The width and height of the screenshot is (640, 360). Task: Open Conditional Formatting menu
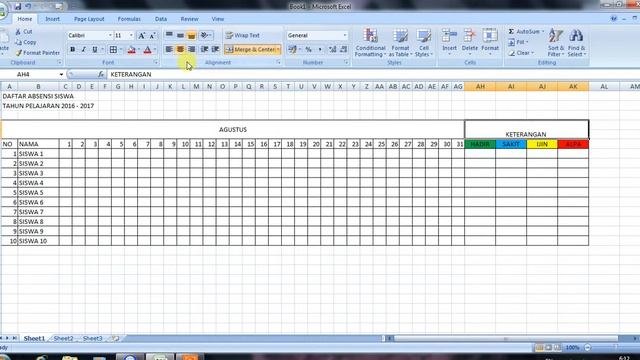[x=370, y=43]
